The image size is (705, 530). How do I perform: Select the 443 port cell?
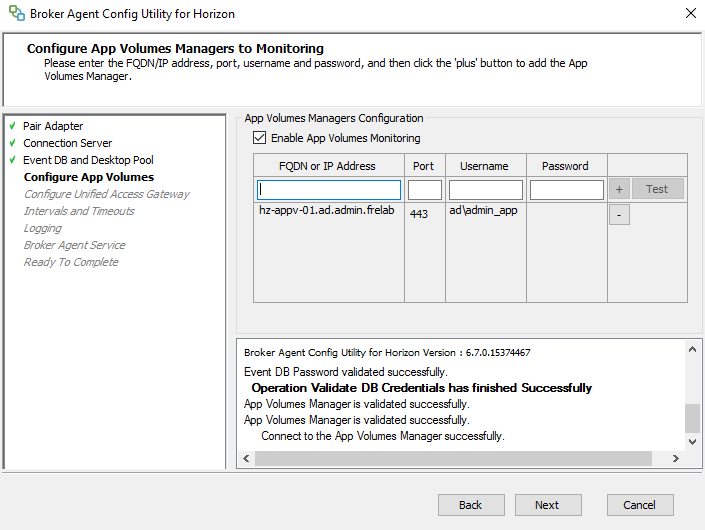click(x=419, y=214)
